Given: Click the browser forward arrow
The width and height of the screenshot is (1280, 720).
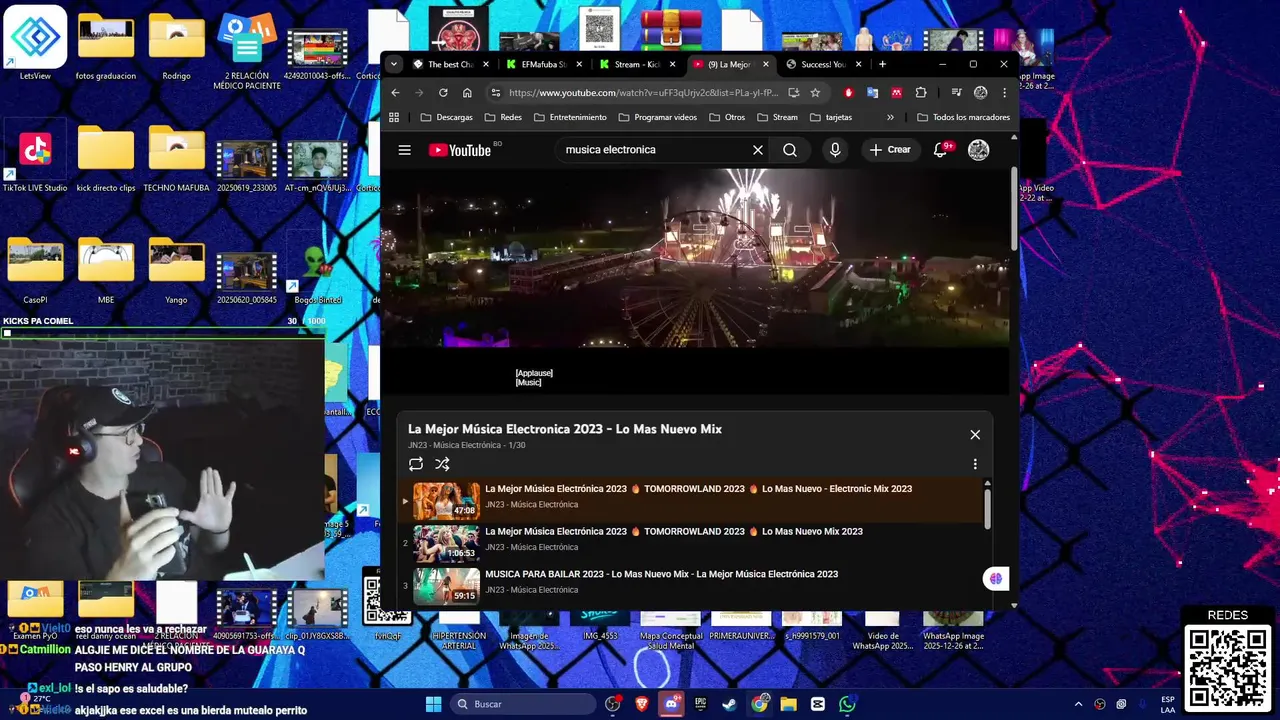Looking at the screenshot, I should click(419, 93).
